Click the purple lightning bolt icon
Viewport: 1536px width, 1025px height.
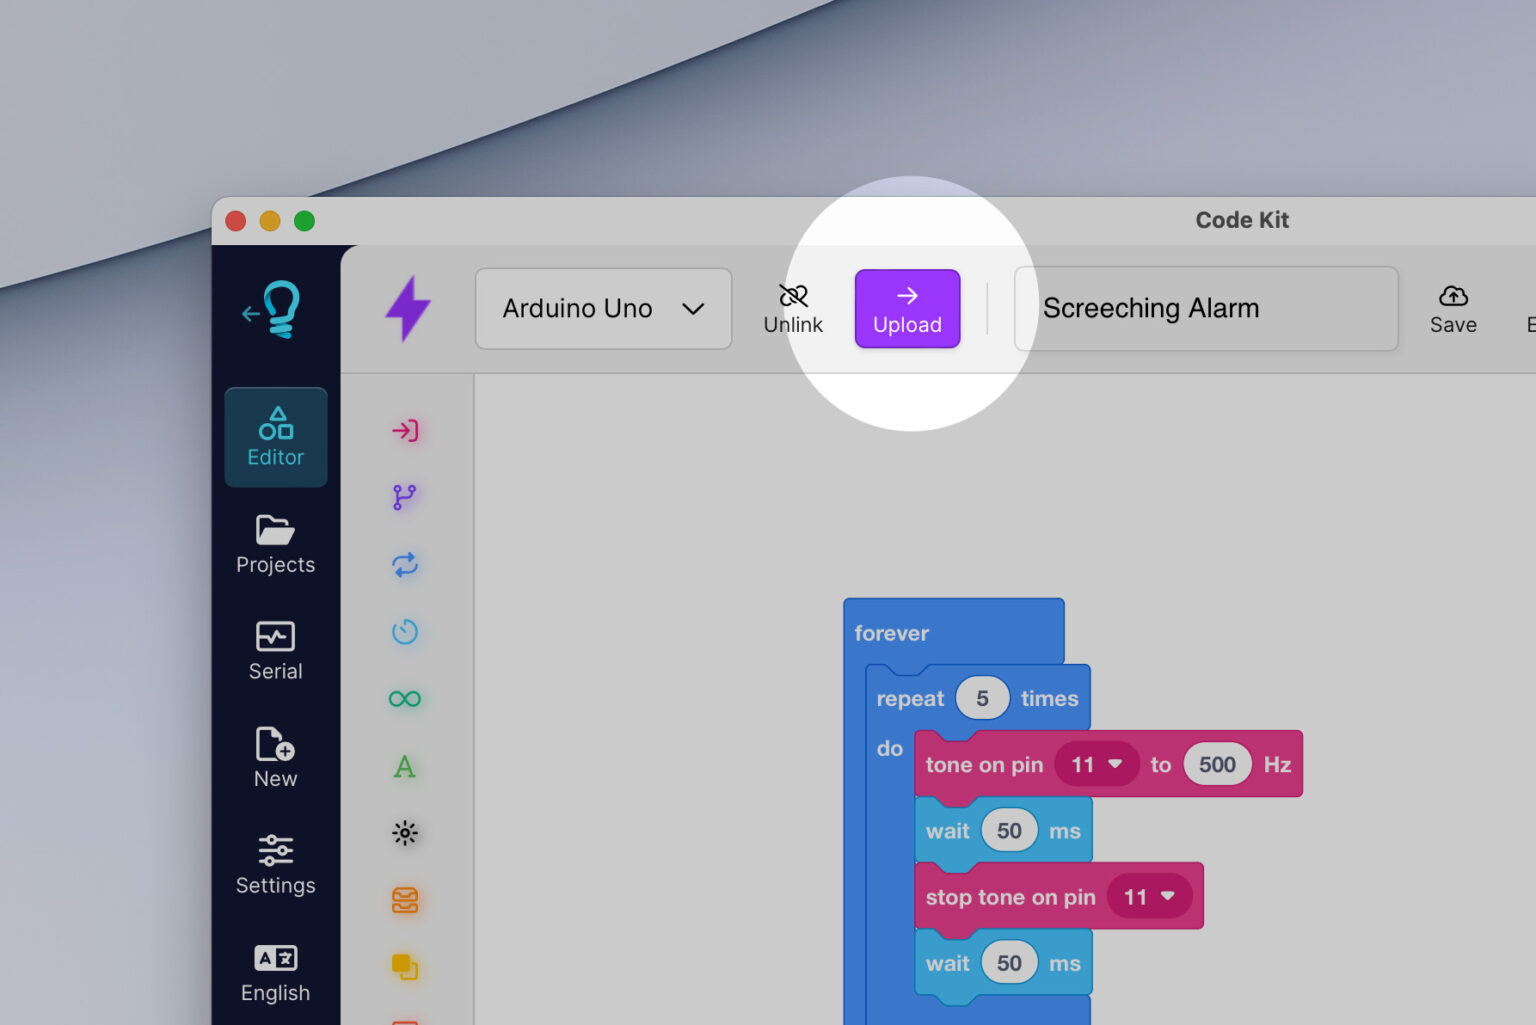pyautogui.click(x=407, y=308)
